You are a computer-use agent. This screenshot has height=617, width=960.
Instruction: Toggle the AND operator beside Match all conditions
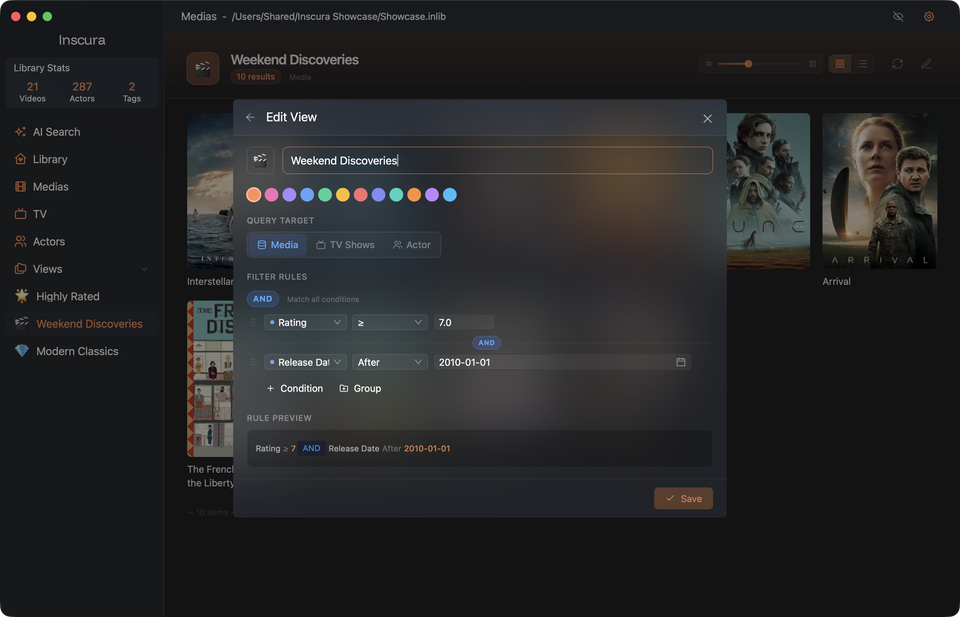(x=263, y=299)
